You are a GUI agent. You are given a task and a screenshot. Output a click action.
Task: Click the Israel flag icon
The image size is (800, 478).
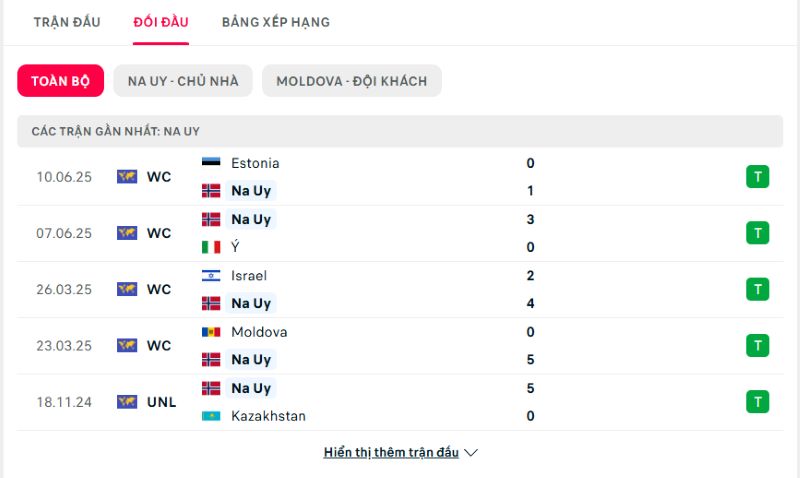coord(211,275)
